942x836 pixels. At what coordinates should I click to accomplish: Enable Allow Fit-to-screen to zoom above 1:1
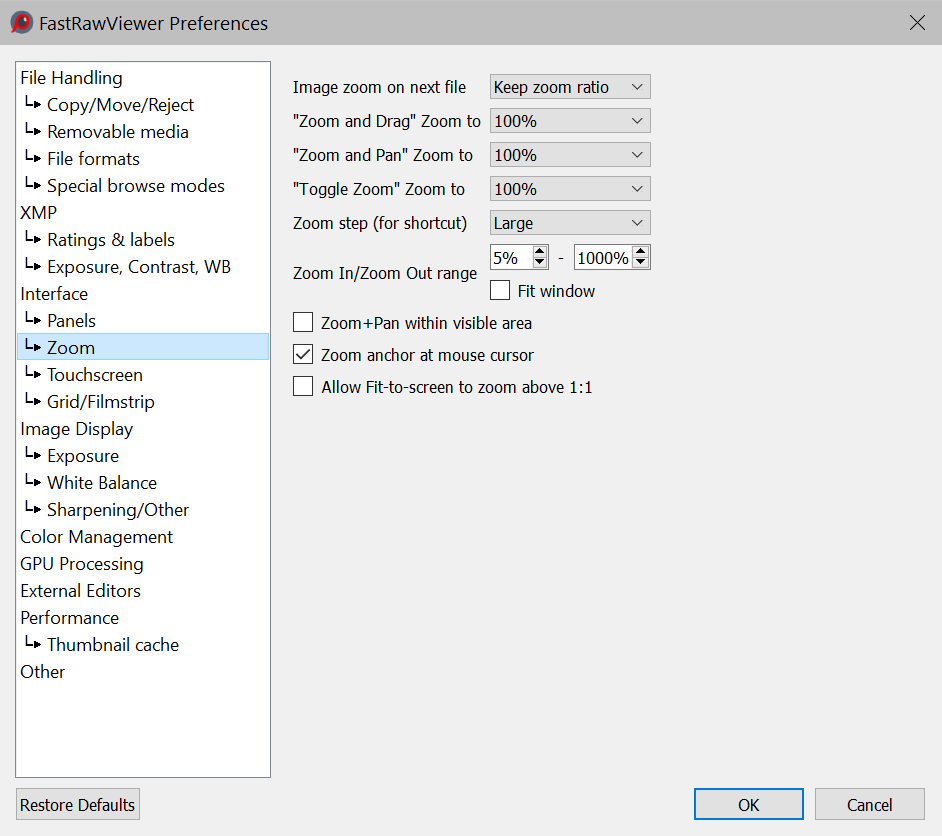tap(303, 387)
